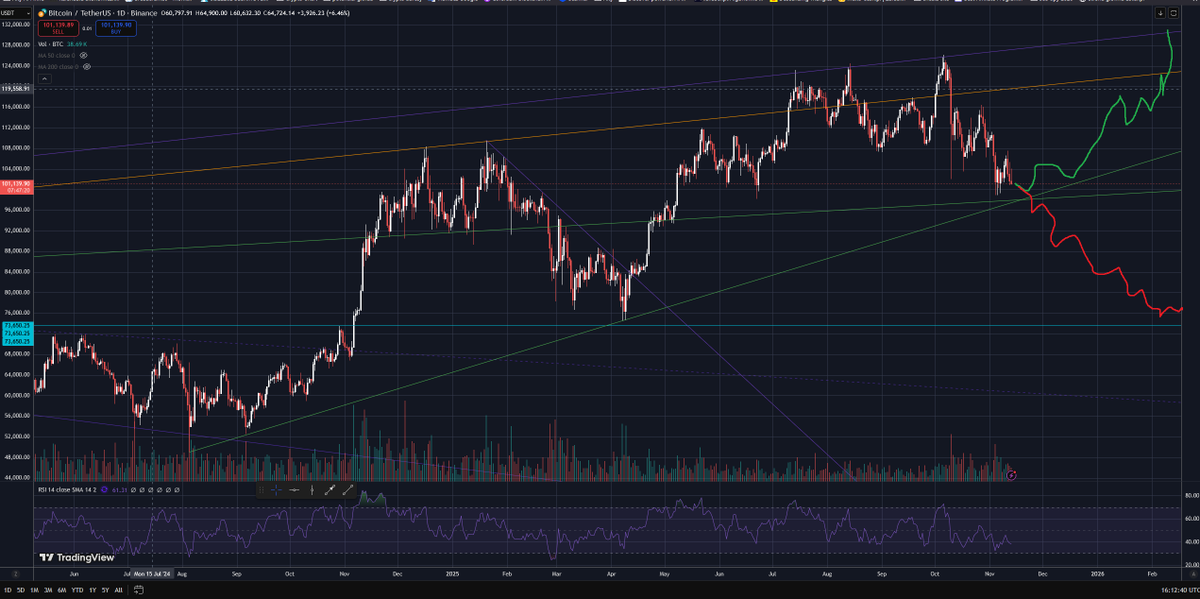
Task: Click the red SELL order button
Action: 58,28
